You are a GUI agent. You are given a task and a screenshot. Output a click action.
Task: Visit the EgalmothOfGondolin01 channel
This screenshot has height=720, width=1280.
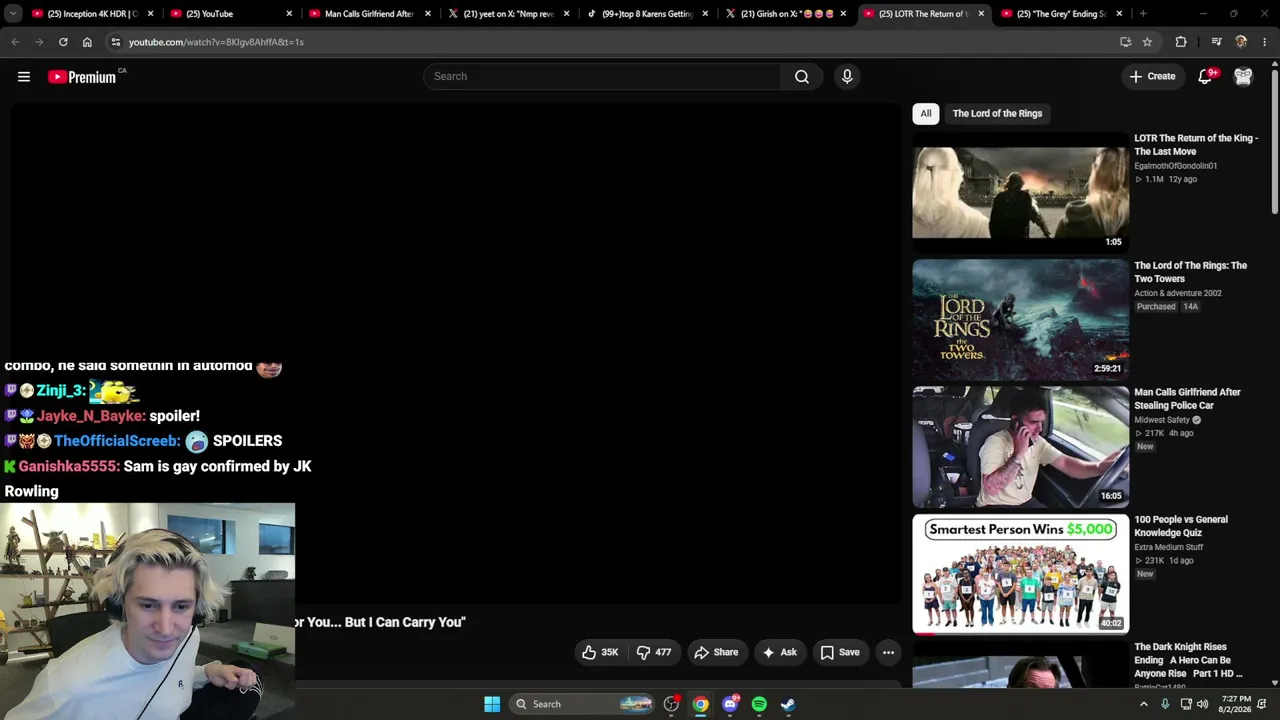pos(1175,166)
